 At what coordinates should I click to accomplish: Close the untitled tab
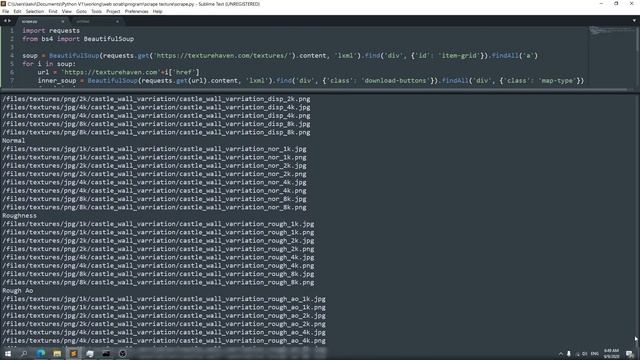pos(117,21)
